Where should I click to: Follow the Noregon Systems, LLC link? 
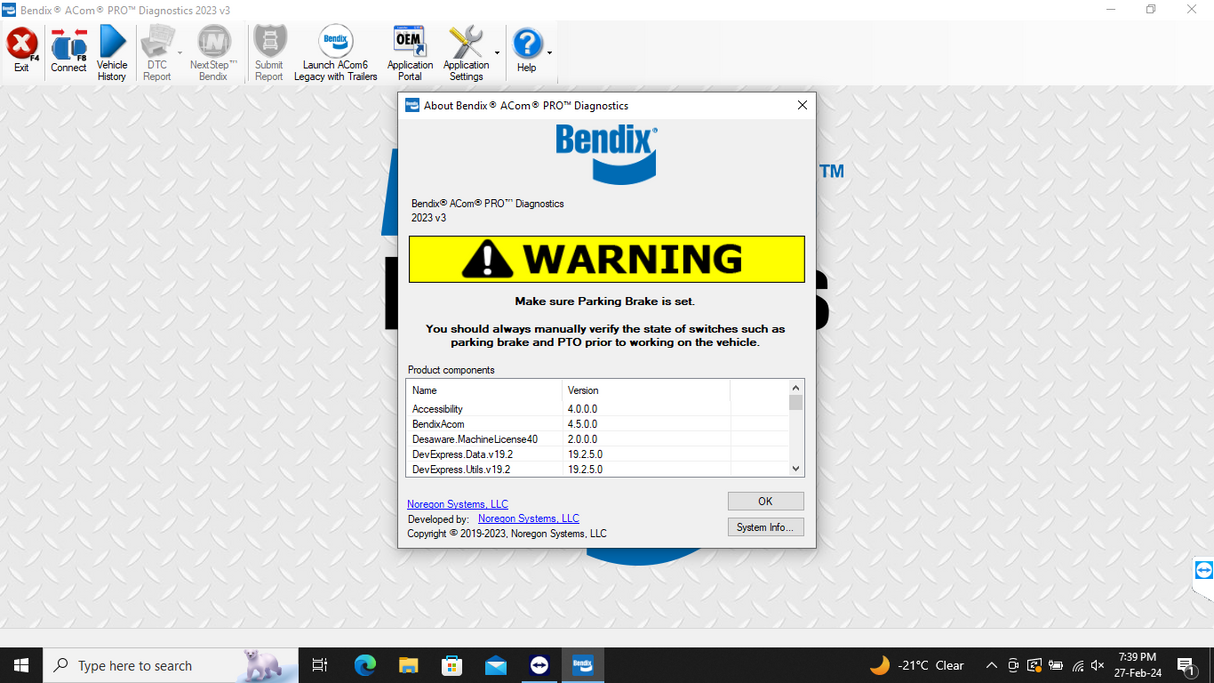457,504
